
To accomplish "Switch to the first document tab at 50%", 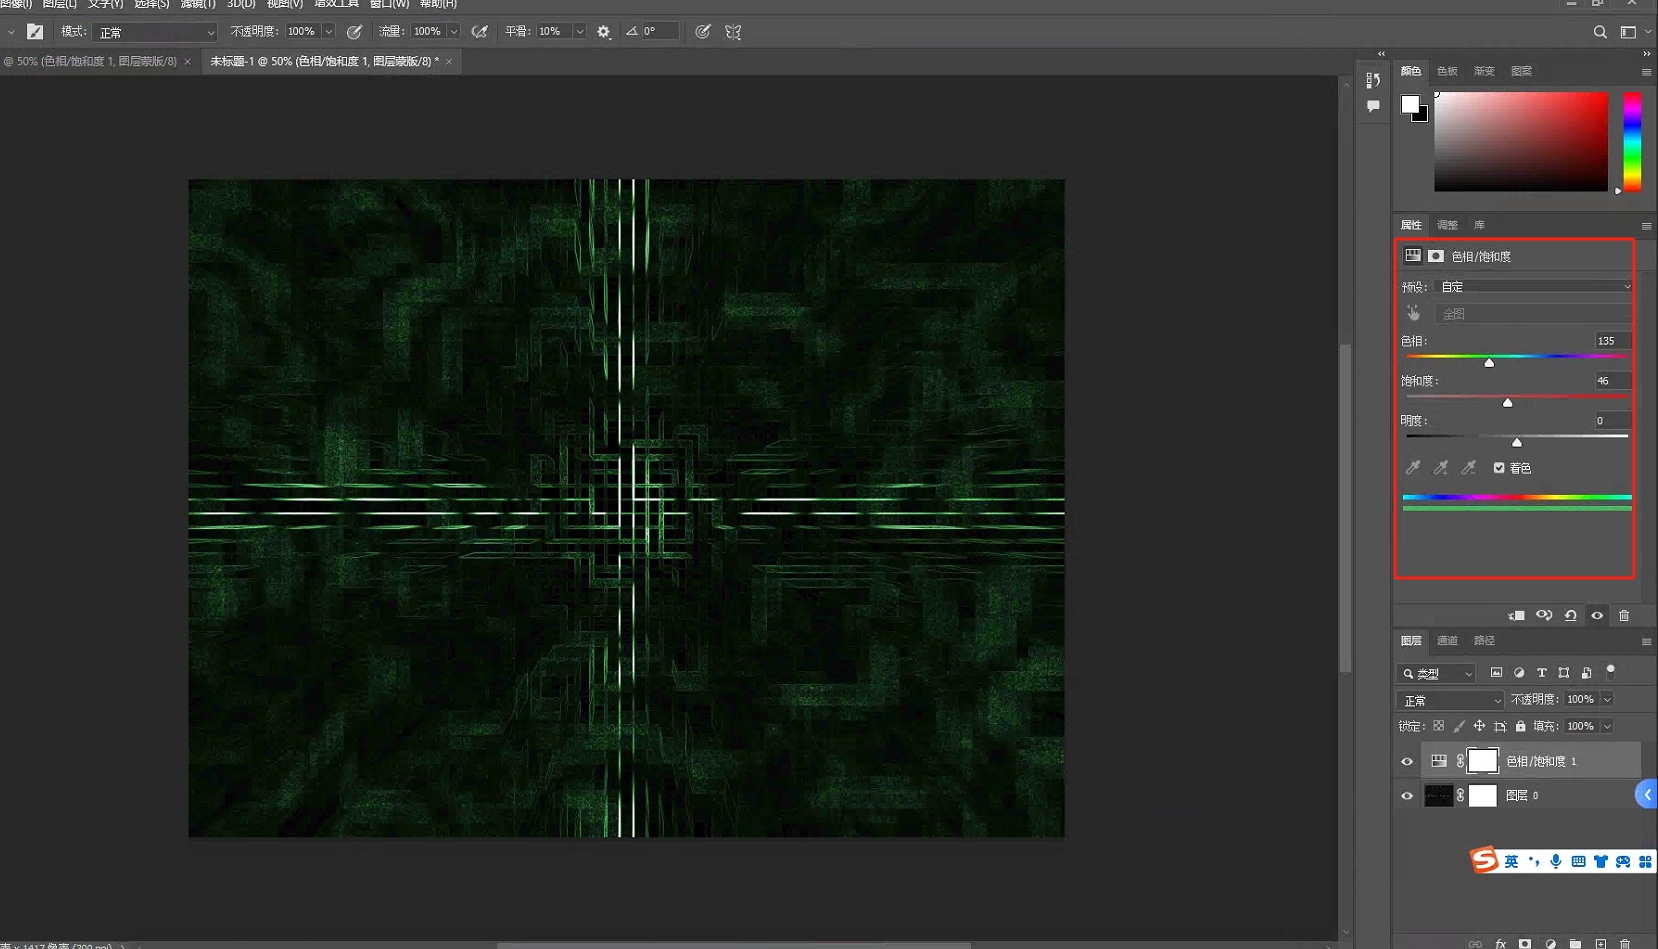I will (x=96, y=61).
